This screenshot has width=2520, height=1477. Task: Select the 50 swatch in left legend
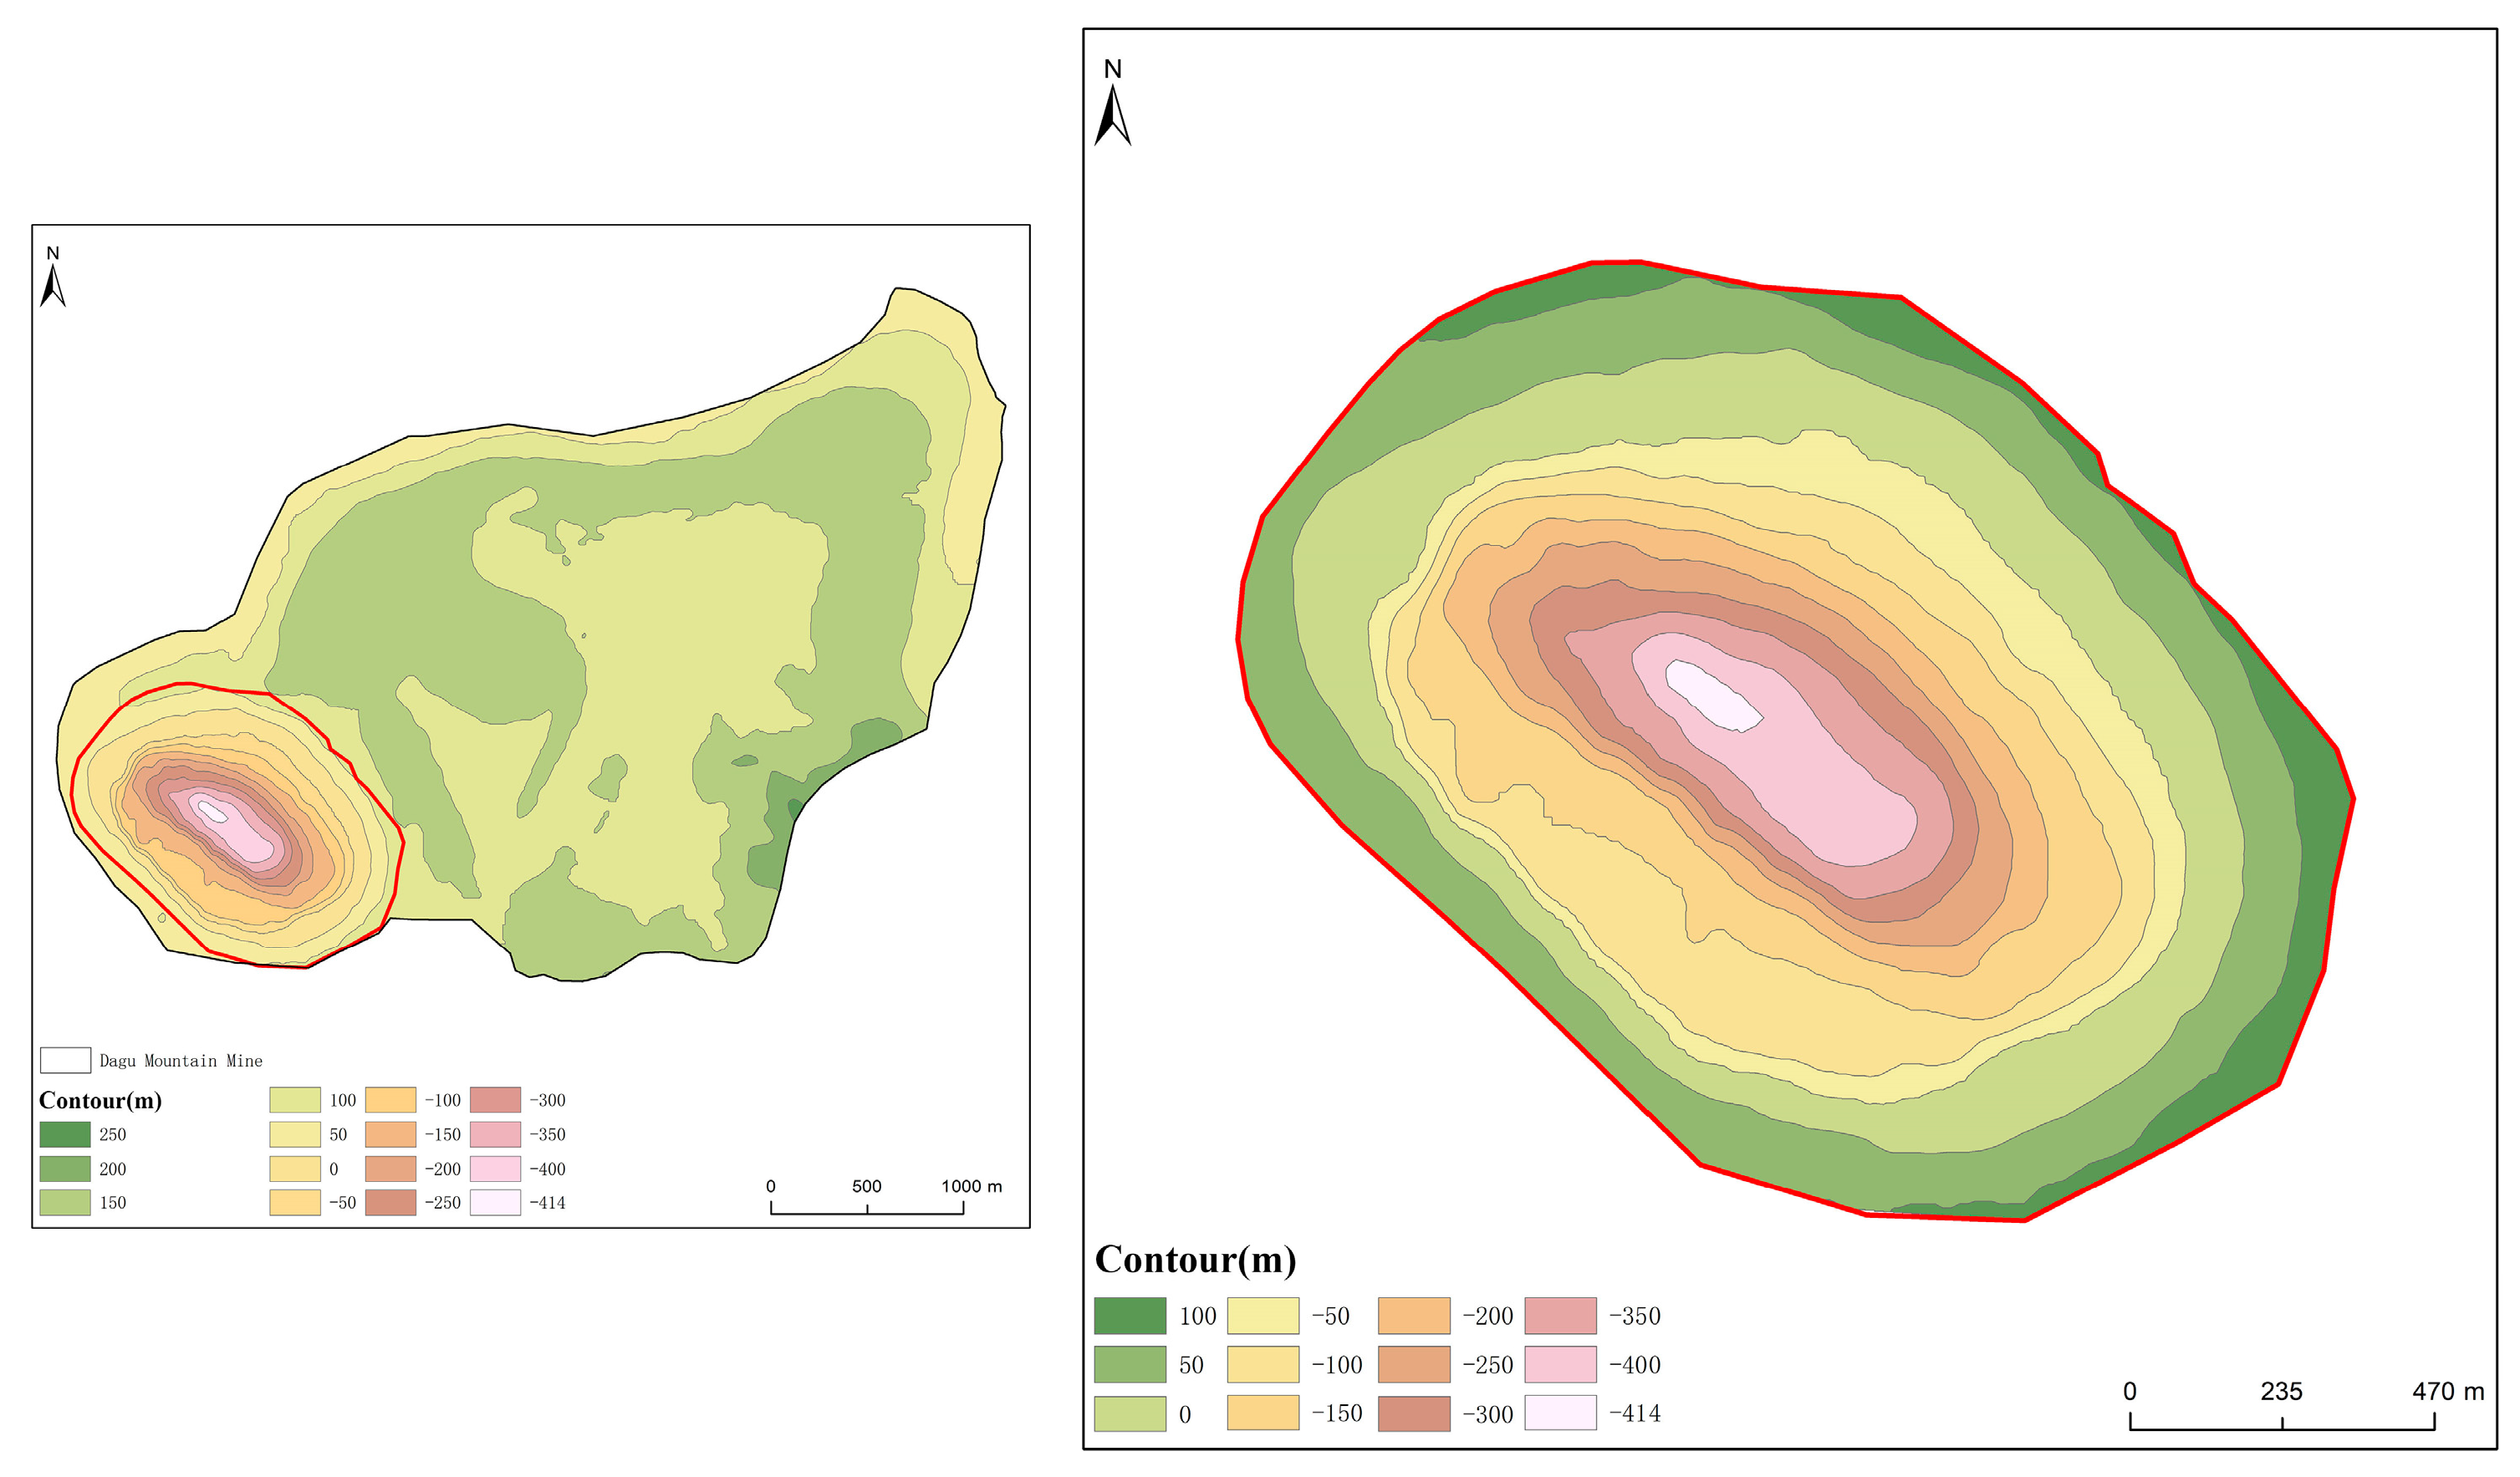[x=294, y=1134]
